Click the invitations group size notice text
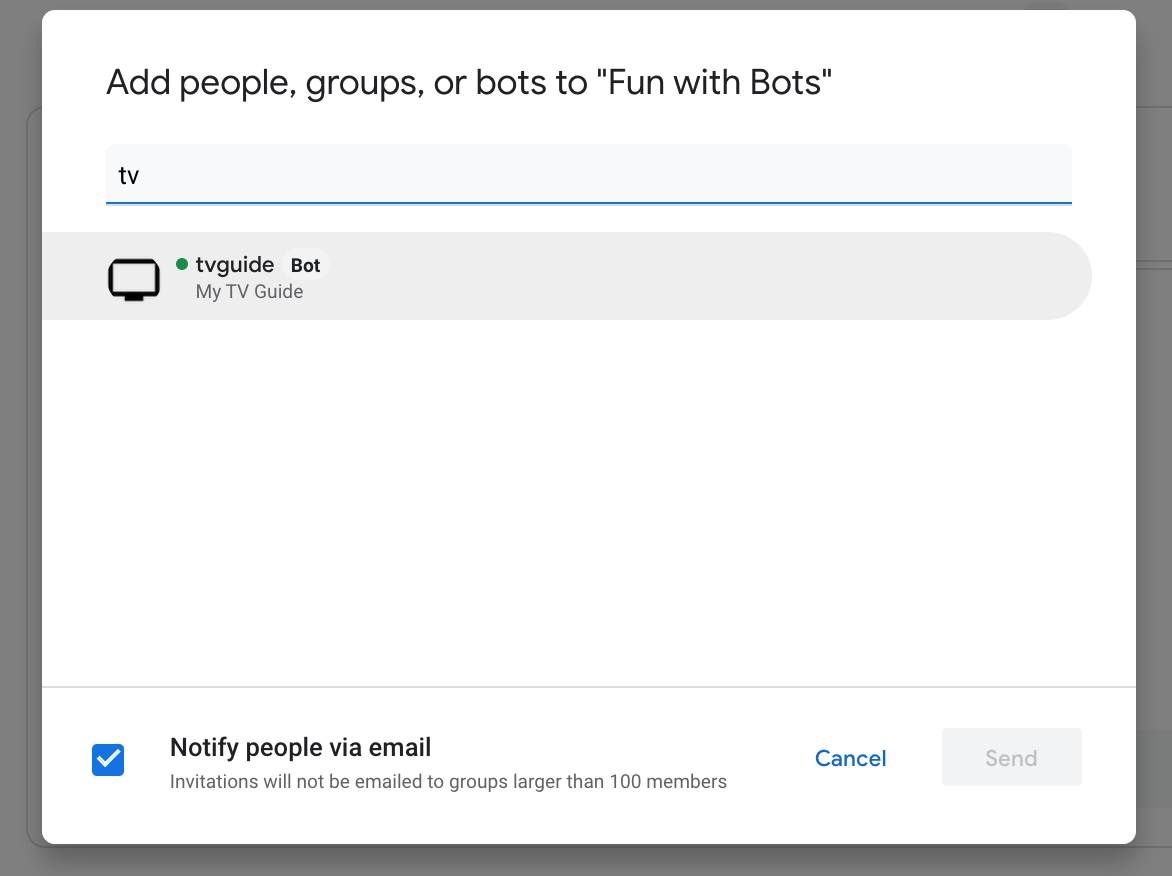1172x876 pixels. point(448,782)
